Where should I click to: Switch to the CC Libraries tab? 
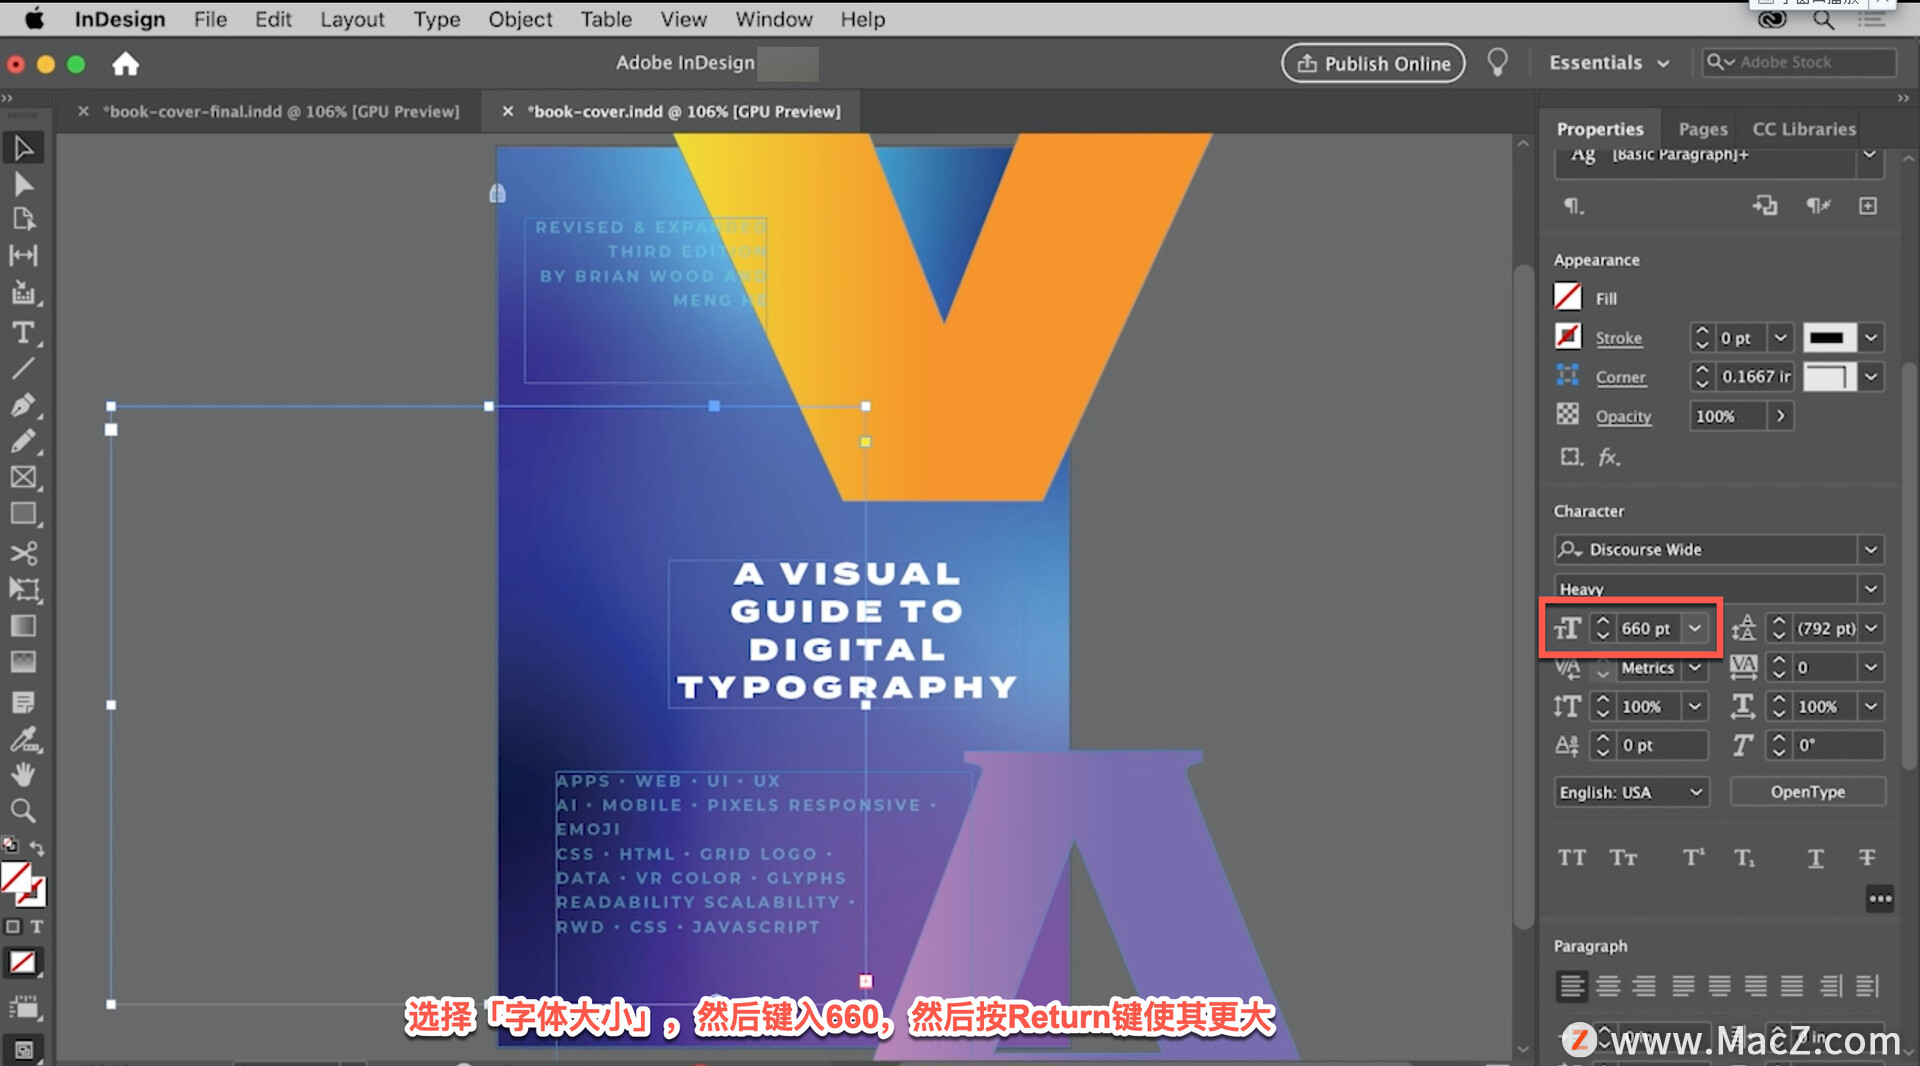click(1804, 129)
